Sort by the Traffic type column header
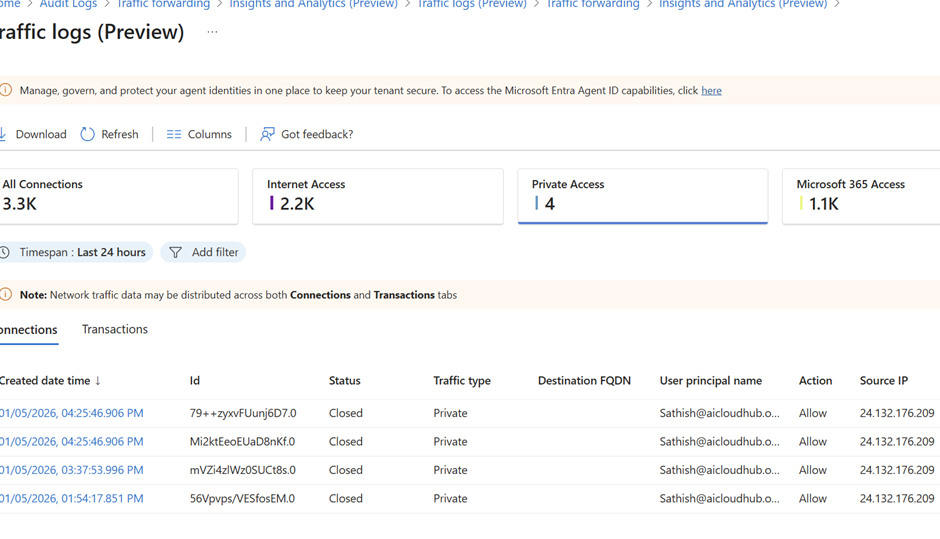Screen dimensions: 940x539 pos(461,381)
